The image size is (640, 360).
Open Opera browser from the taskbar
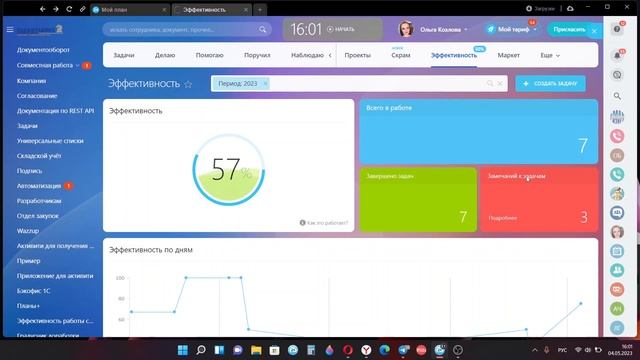[x=348, y=350]
